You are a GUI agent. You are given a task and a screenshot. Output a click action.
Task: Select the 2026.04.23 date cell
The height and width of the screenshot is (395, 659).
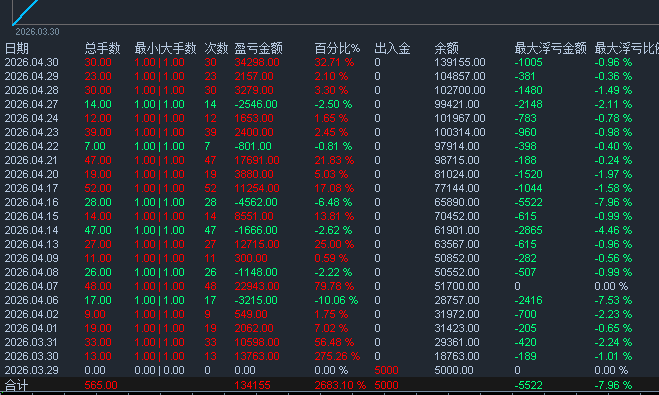pyautogui.click(x=32, y=132)
